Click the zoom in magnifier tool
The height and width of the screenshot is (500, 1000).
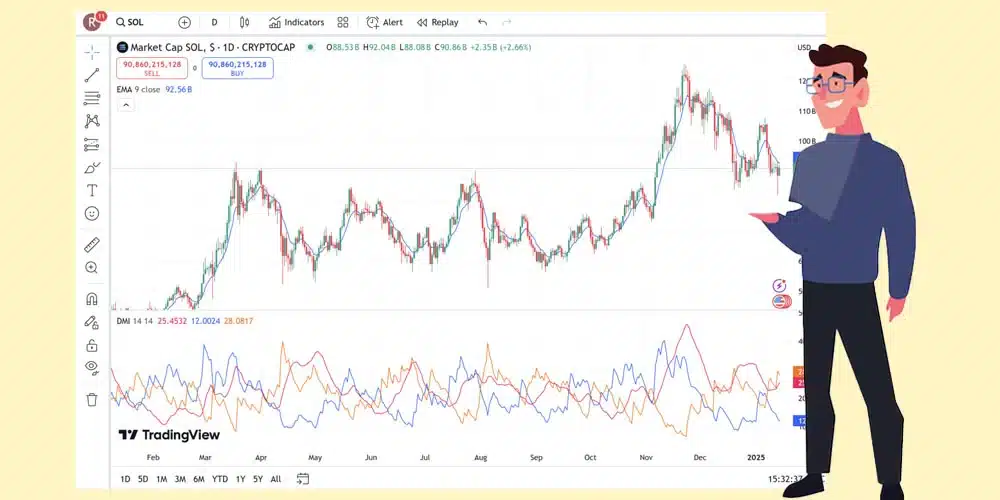coord(92,267)
